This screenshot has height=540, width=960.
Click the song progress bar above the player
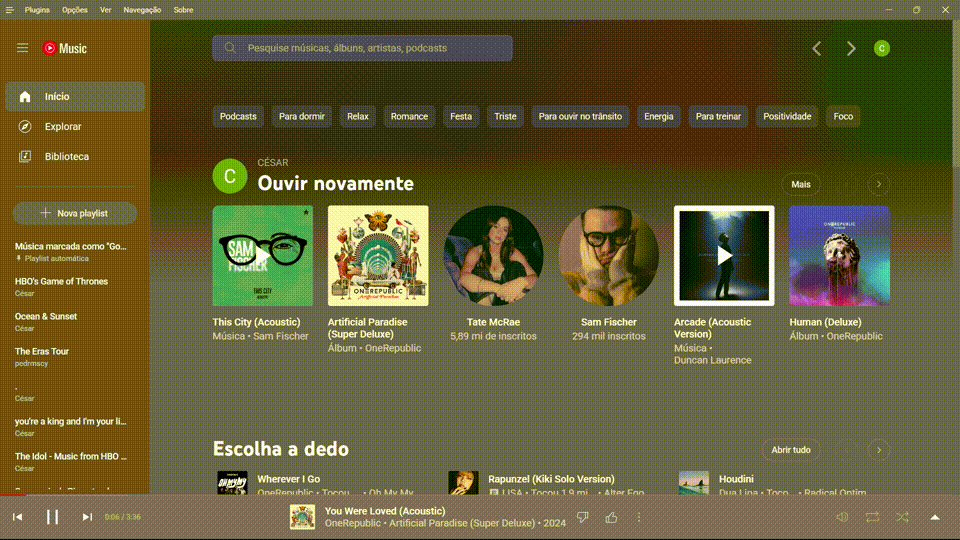pyautogui.click(x=480, y=495)
